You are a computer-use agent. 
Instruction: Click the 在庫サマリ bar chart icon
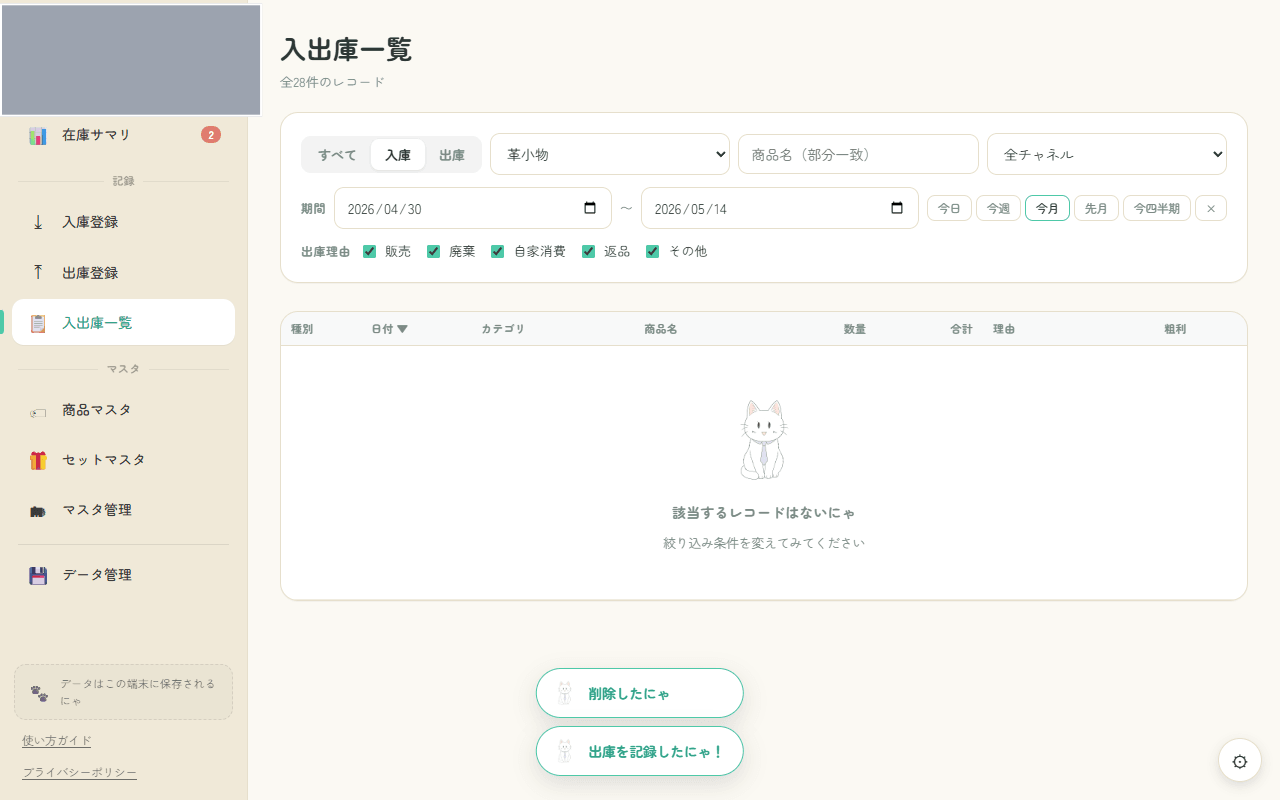[x=38, y=135]
